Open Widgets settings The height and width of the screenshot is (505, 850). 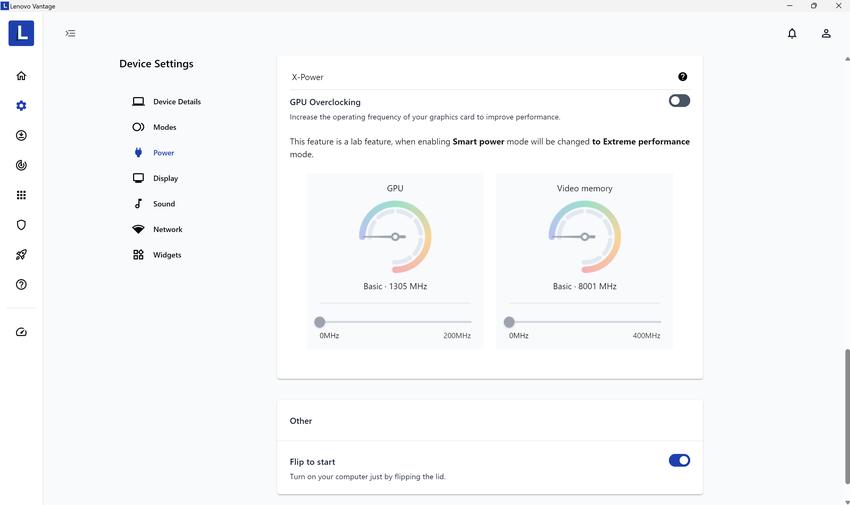[167, 255]
